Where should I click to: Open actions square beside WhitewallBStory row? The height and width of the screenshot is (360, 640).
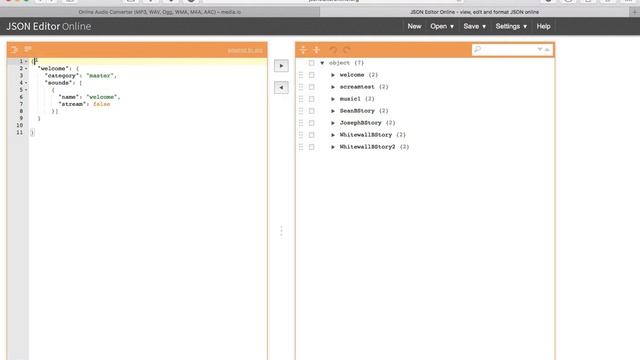click(x=311, y=135)
